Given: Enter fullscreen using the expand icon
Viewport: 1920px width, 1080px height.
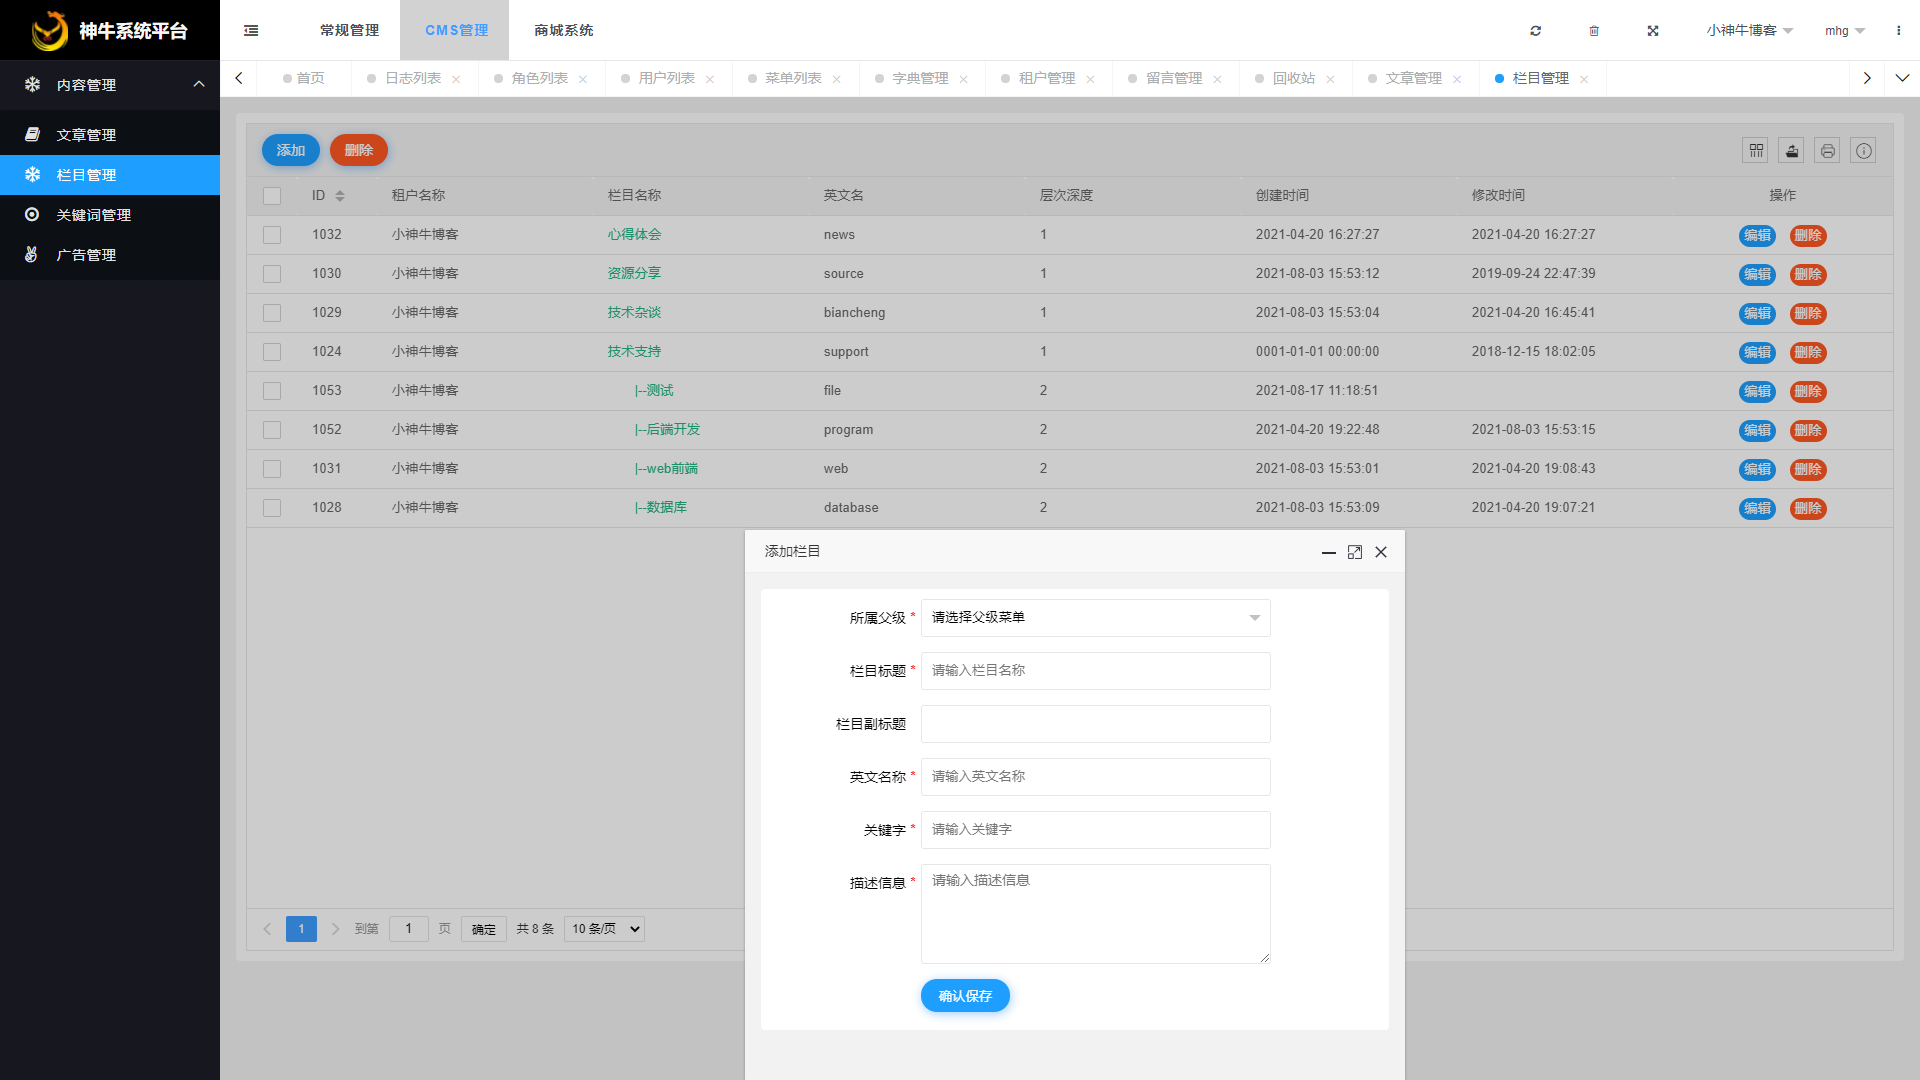Looking at the screenshot, I should (x=1653, y=31).
